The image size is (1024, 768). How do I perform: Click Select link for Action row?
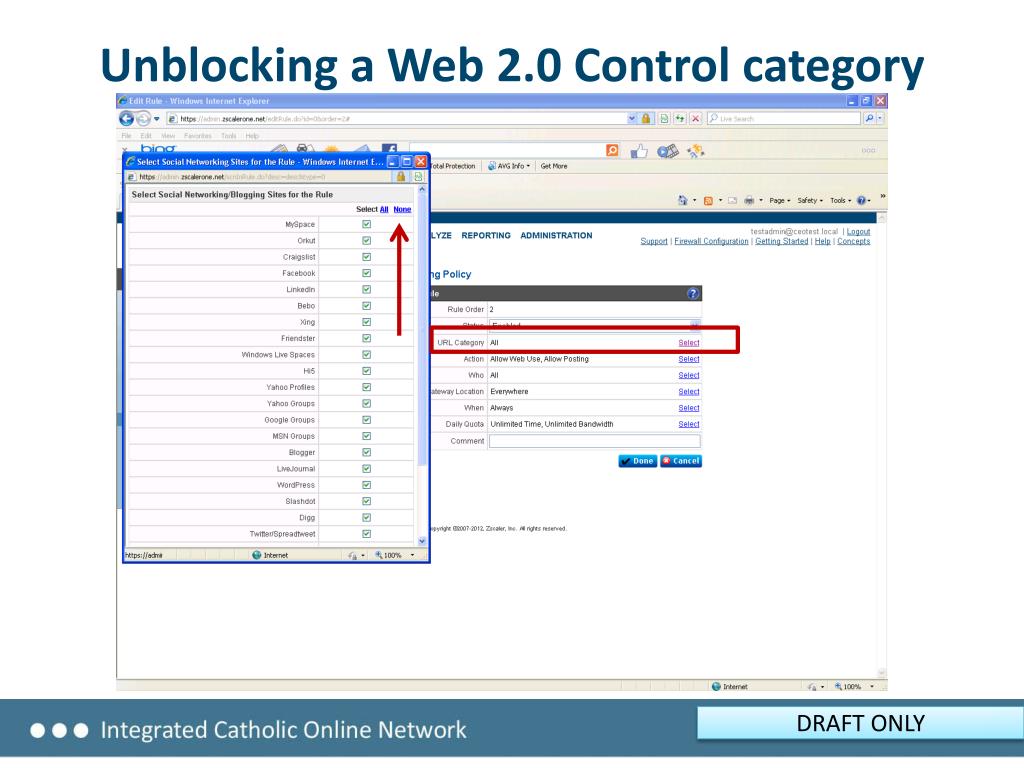point(688,359)
